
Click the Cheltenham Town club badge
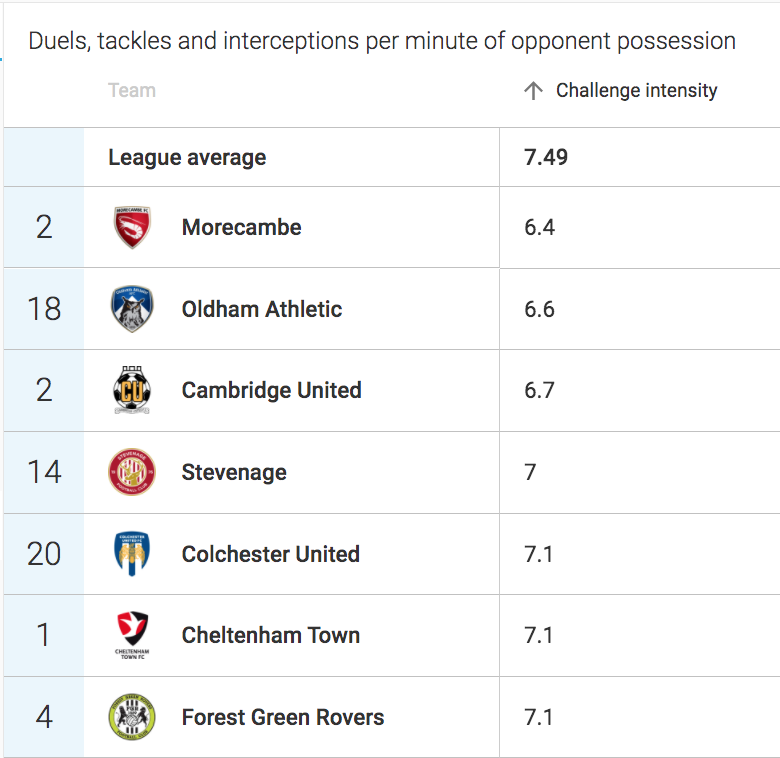[132, 636]
